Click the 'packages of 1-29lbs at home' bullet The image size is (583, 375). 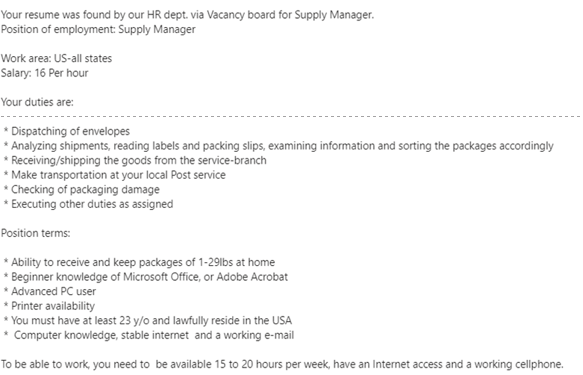[139, 262]
